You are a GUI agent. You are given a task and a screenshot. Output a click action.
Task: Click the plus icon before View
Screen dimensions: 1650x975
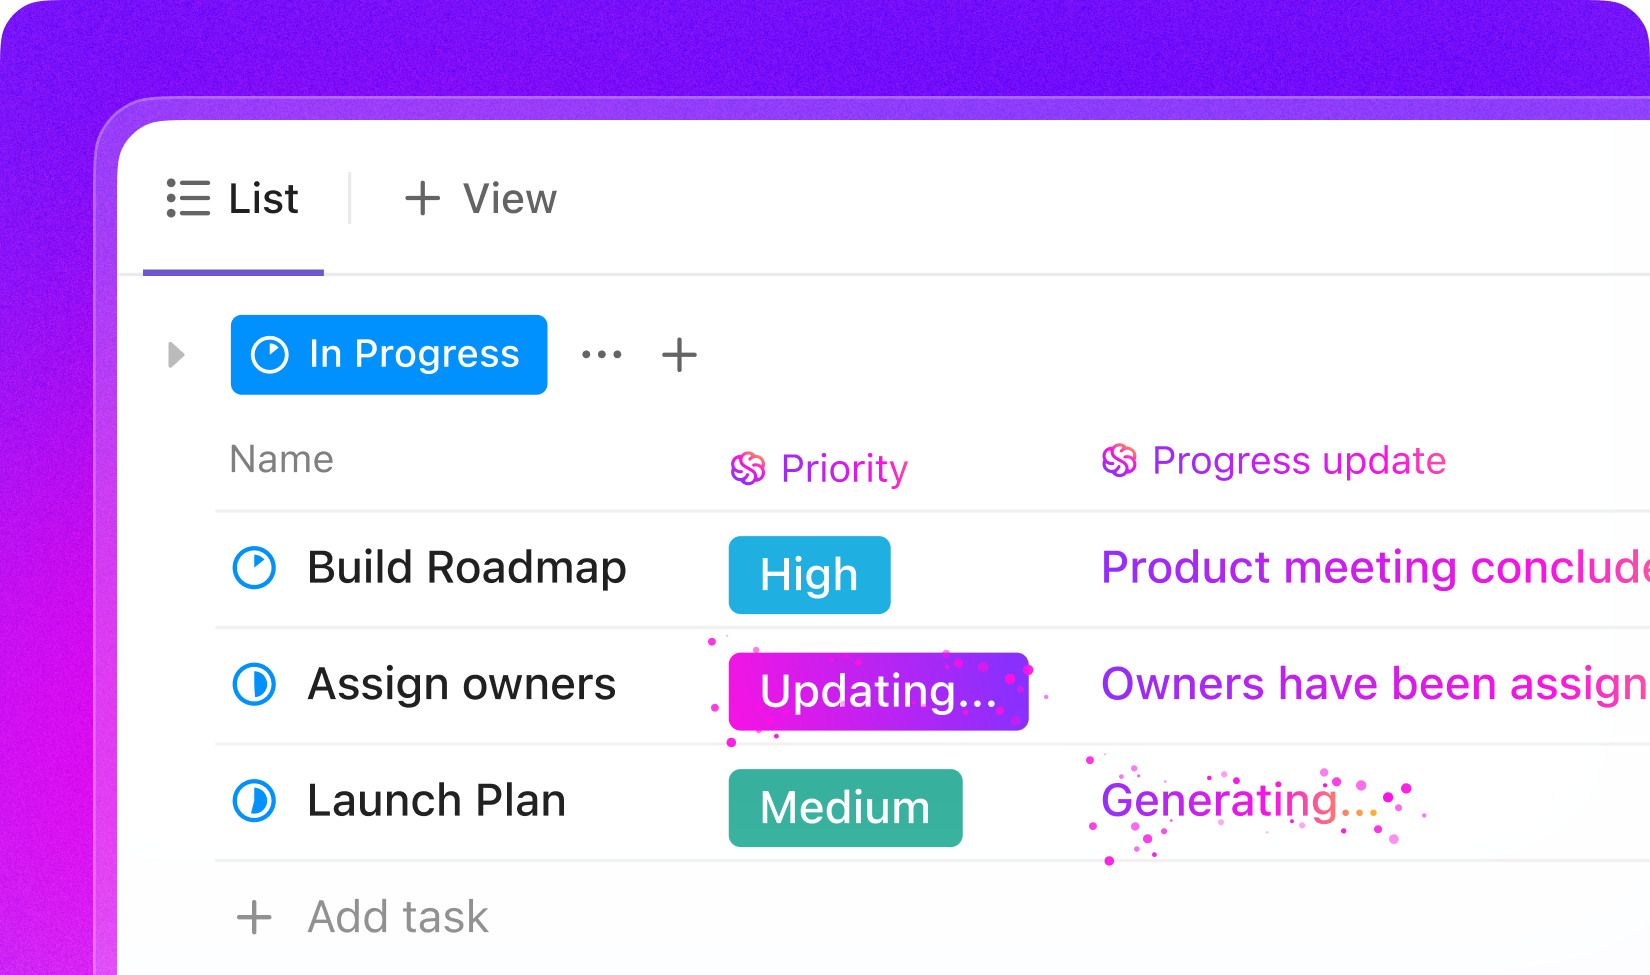pos(422,198)
